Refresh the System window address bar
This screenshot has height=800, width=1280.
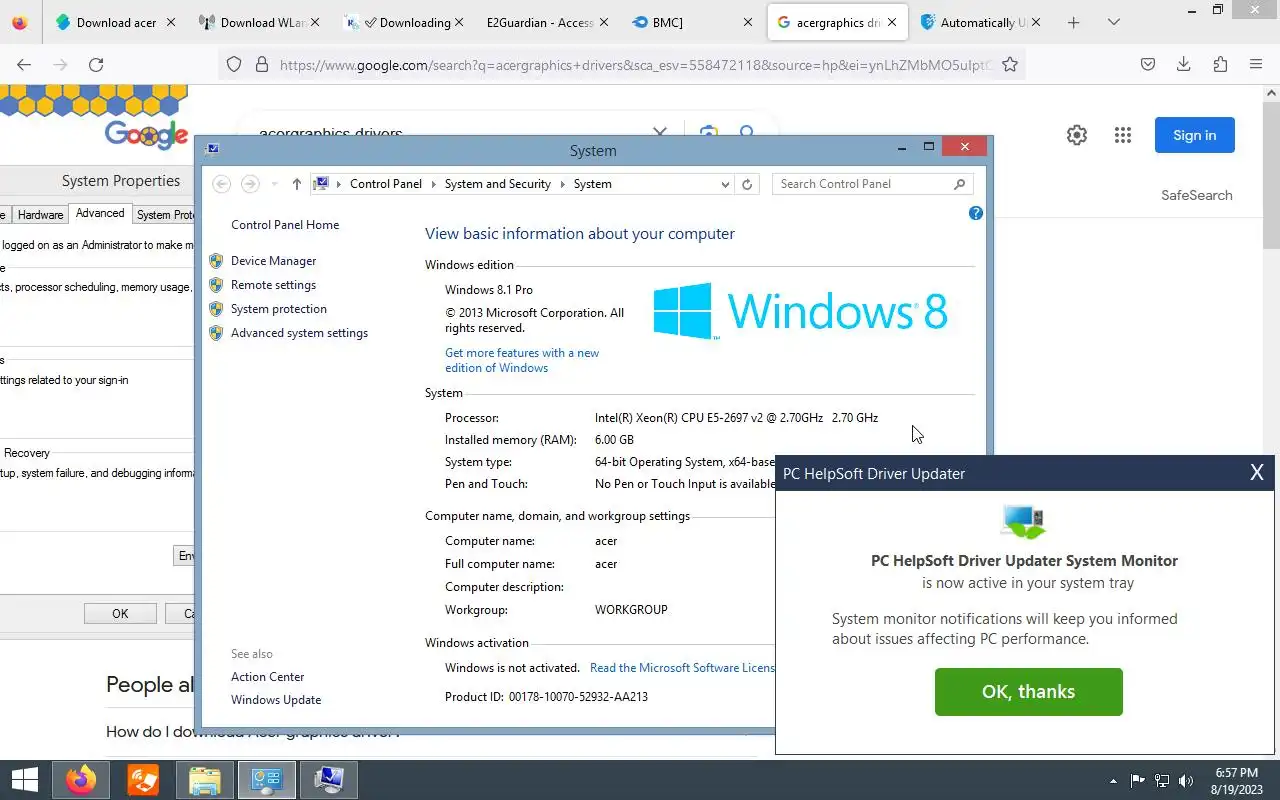click(x=747, y=184)
